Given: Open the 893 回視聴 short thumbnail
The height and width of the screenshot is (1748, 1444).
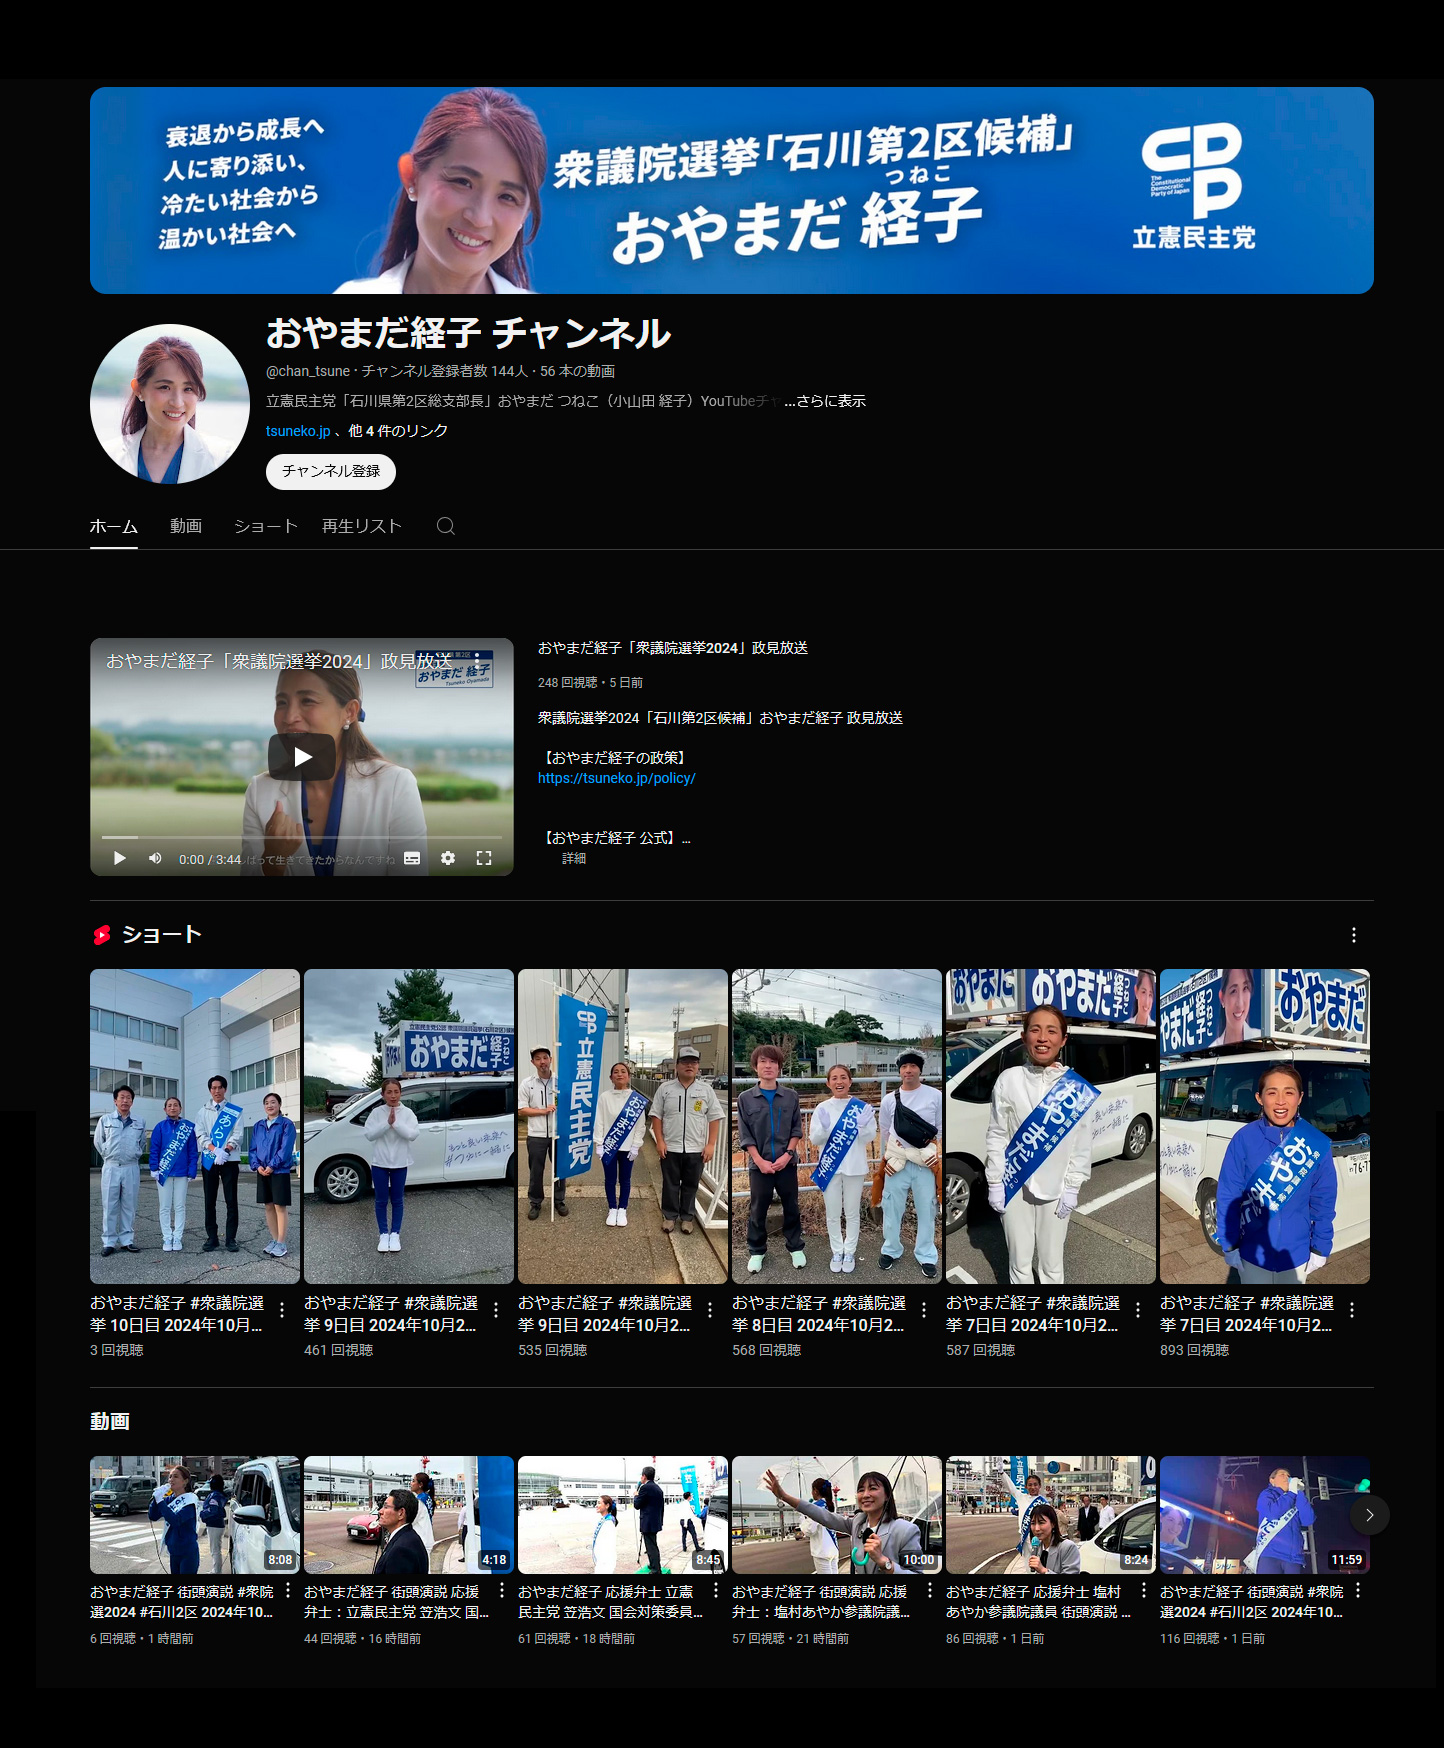Looking at the screenshot, I should [x=1265, y=1126].
